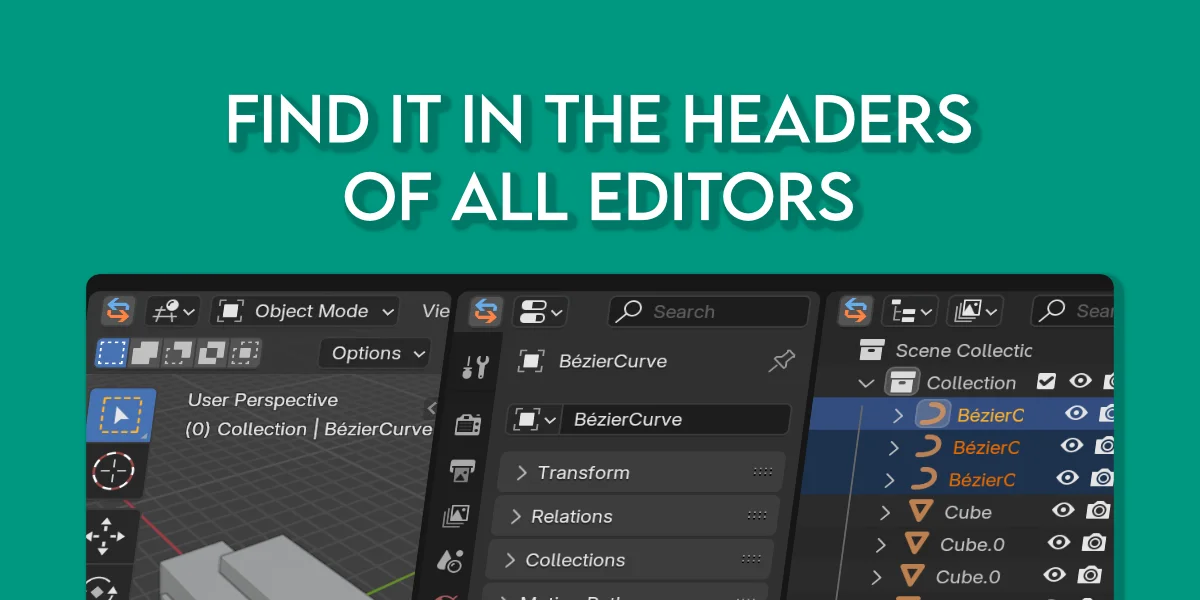Pin the BézierCurve properties
The image size is (1200, 600).
coord(782,361)
